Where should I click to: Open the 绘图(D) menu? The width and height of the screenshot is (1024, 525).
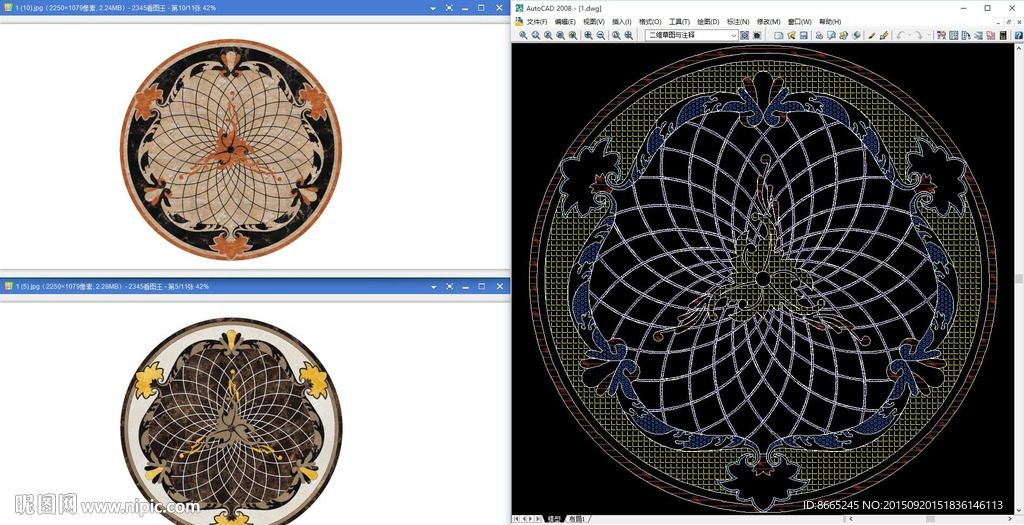[708, 21]
